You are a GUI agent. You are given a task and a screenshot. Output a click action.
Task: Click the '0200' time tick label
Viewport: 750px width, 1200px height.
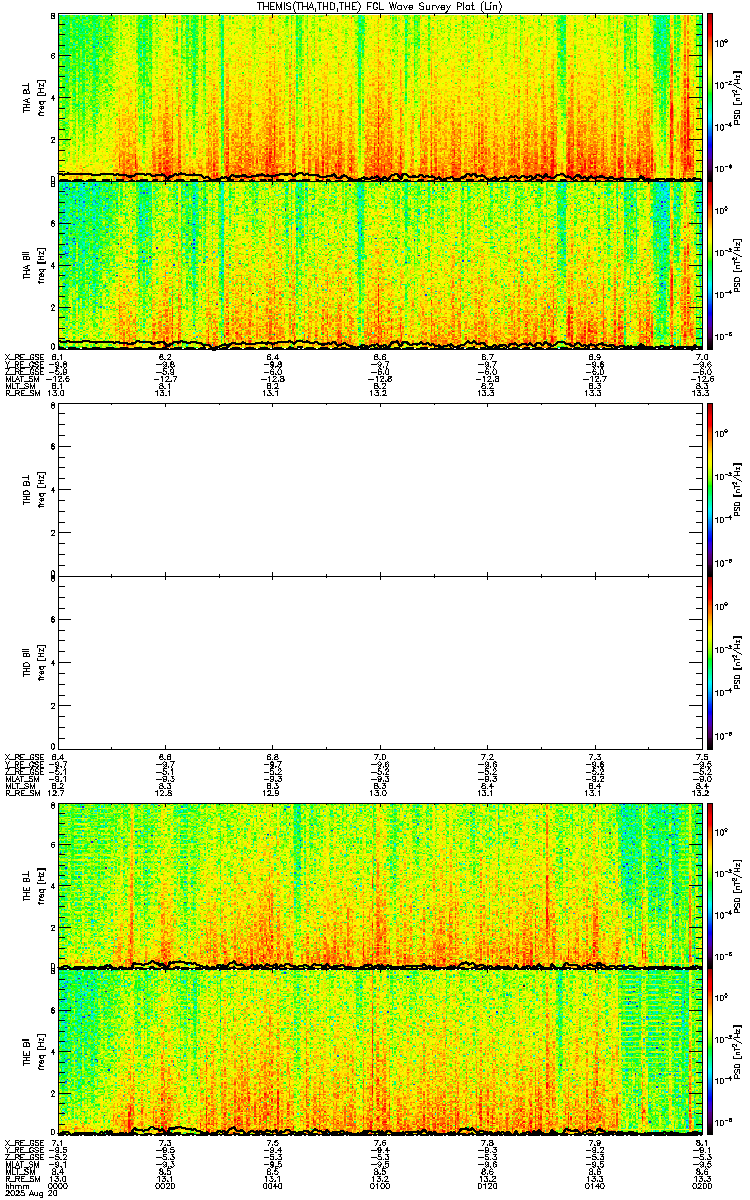(x=702, y=1186)
